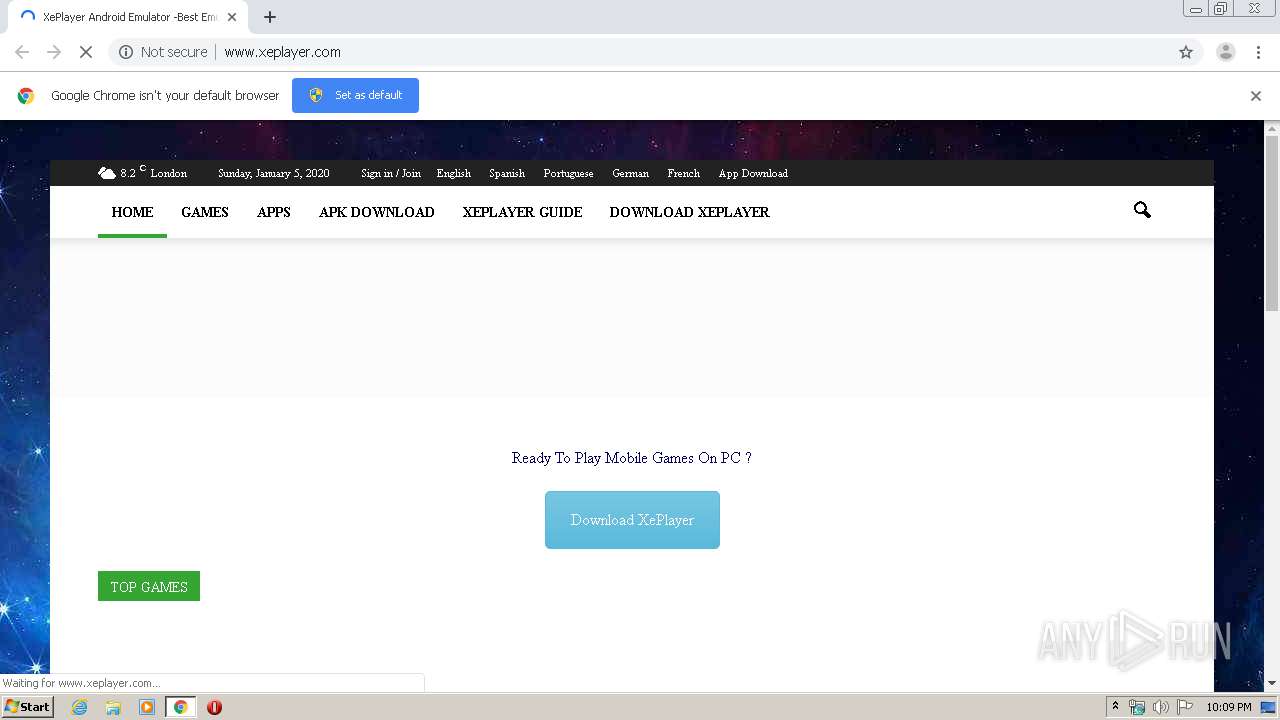Image resolution: width=1280 pixels, height=720 pixels.
Task: Dismiss the default browser notification bar
Action: pyautogui.click(x=1256, y=96)
